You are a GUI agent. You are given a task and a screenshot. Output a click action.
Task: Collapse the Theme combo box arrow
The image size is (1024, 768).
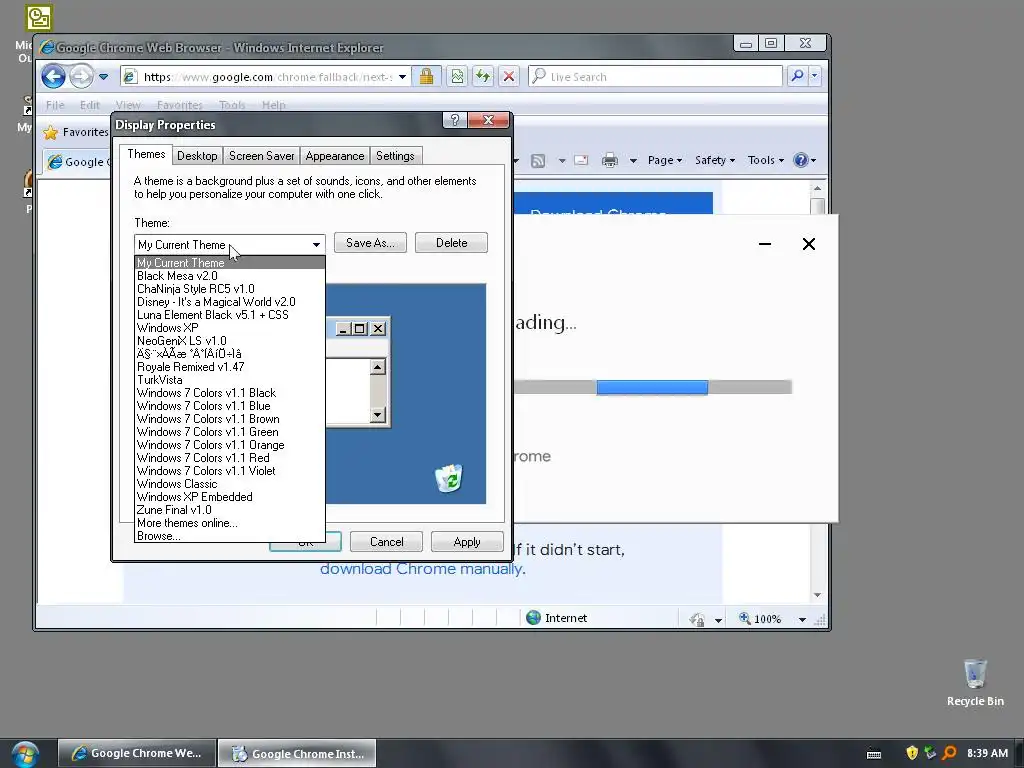(x=316, y=245)
